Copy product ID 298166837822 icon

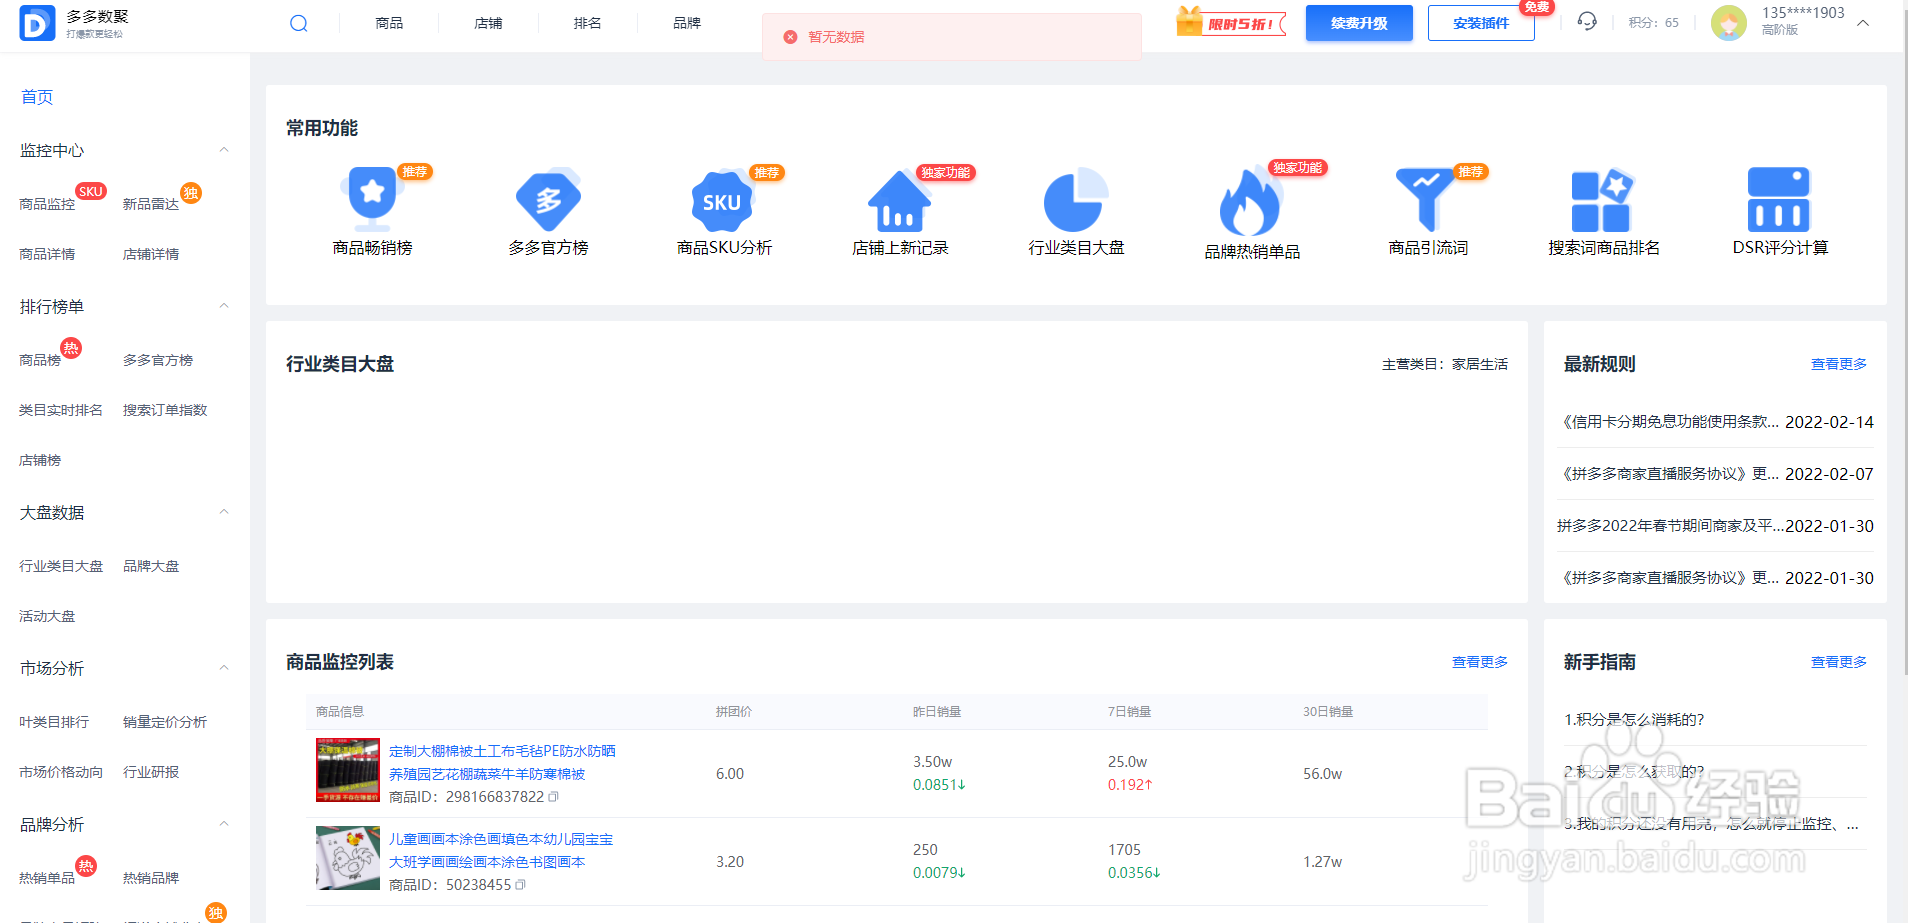553,797
